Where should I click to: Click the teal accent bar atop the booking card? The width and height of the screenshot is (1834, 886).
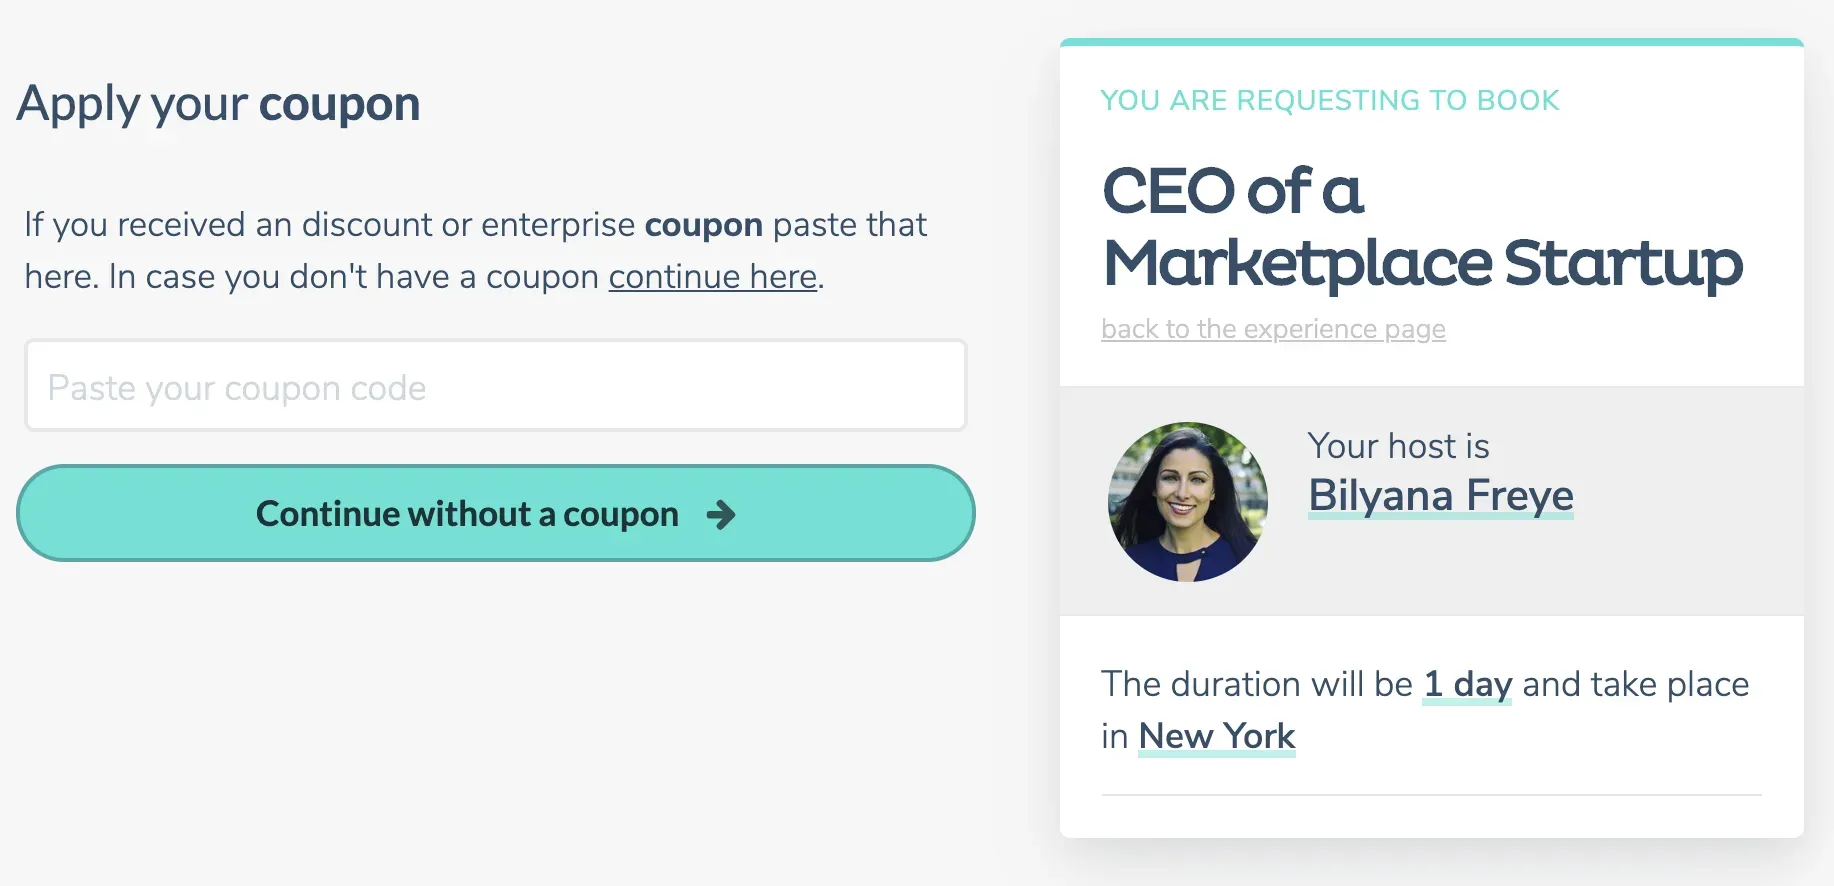pyautogui.click(x=1431, y=42)
